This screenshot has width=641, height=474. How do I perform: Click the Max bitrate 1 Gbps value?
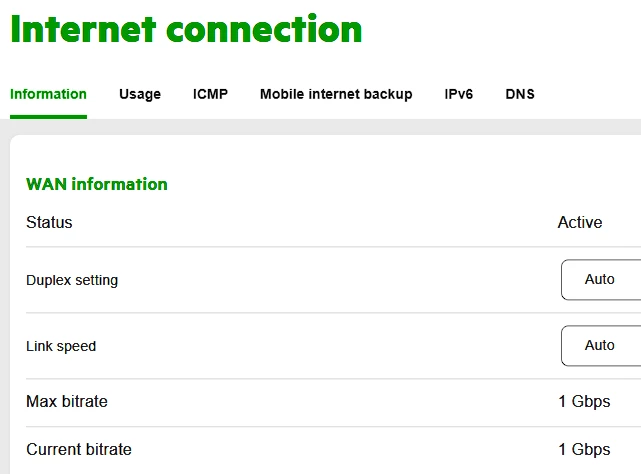point(584,401)
